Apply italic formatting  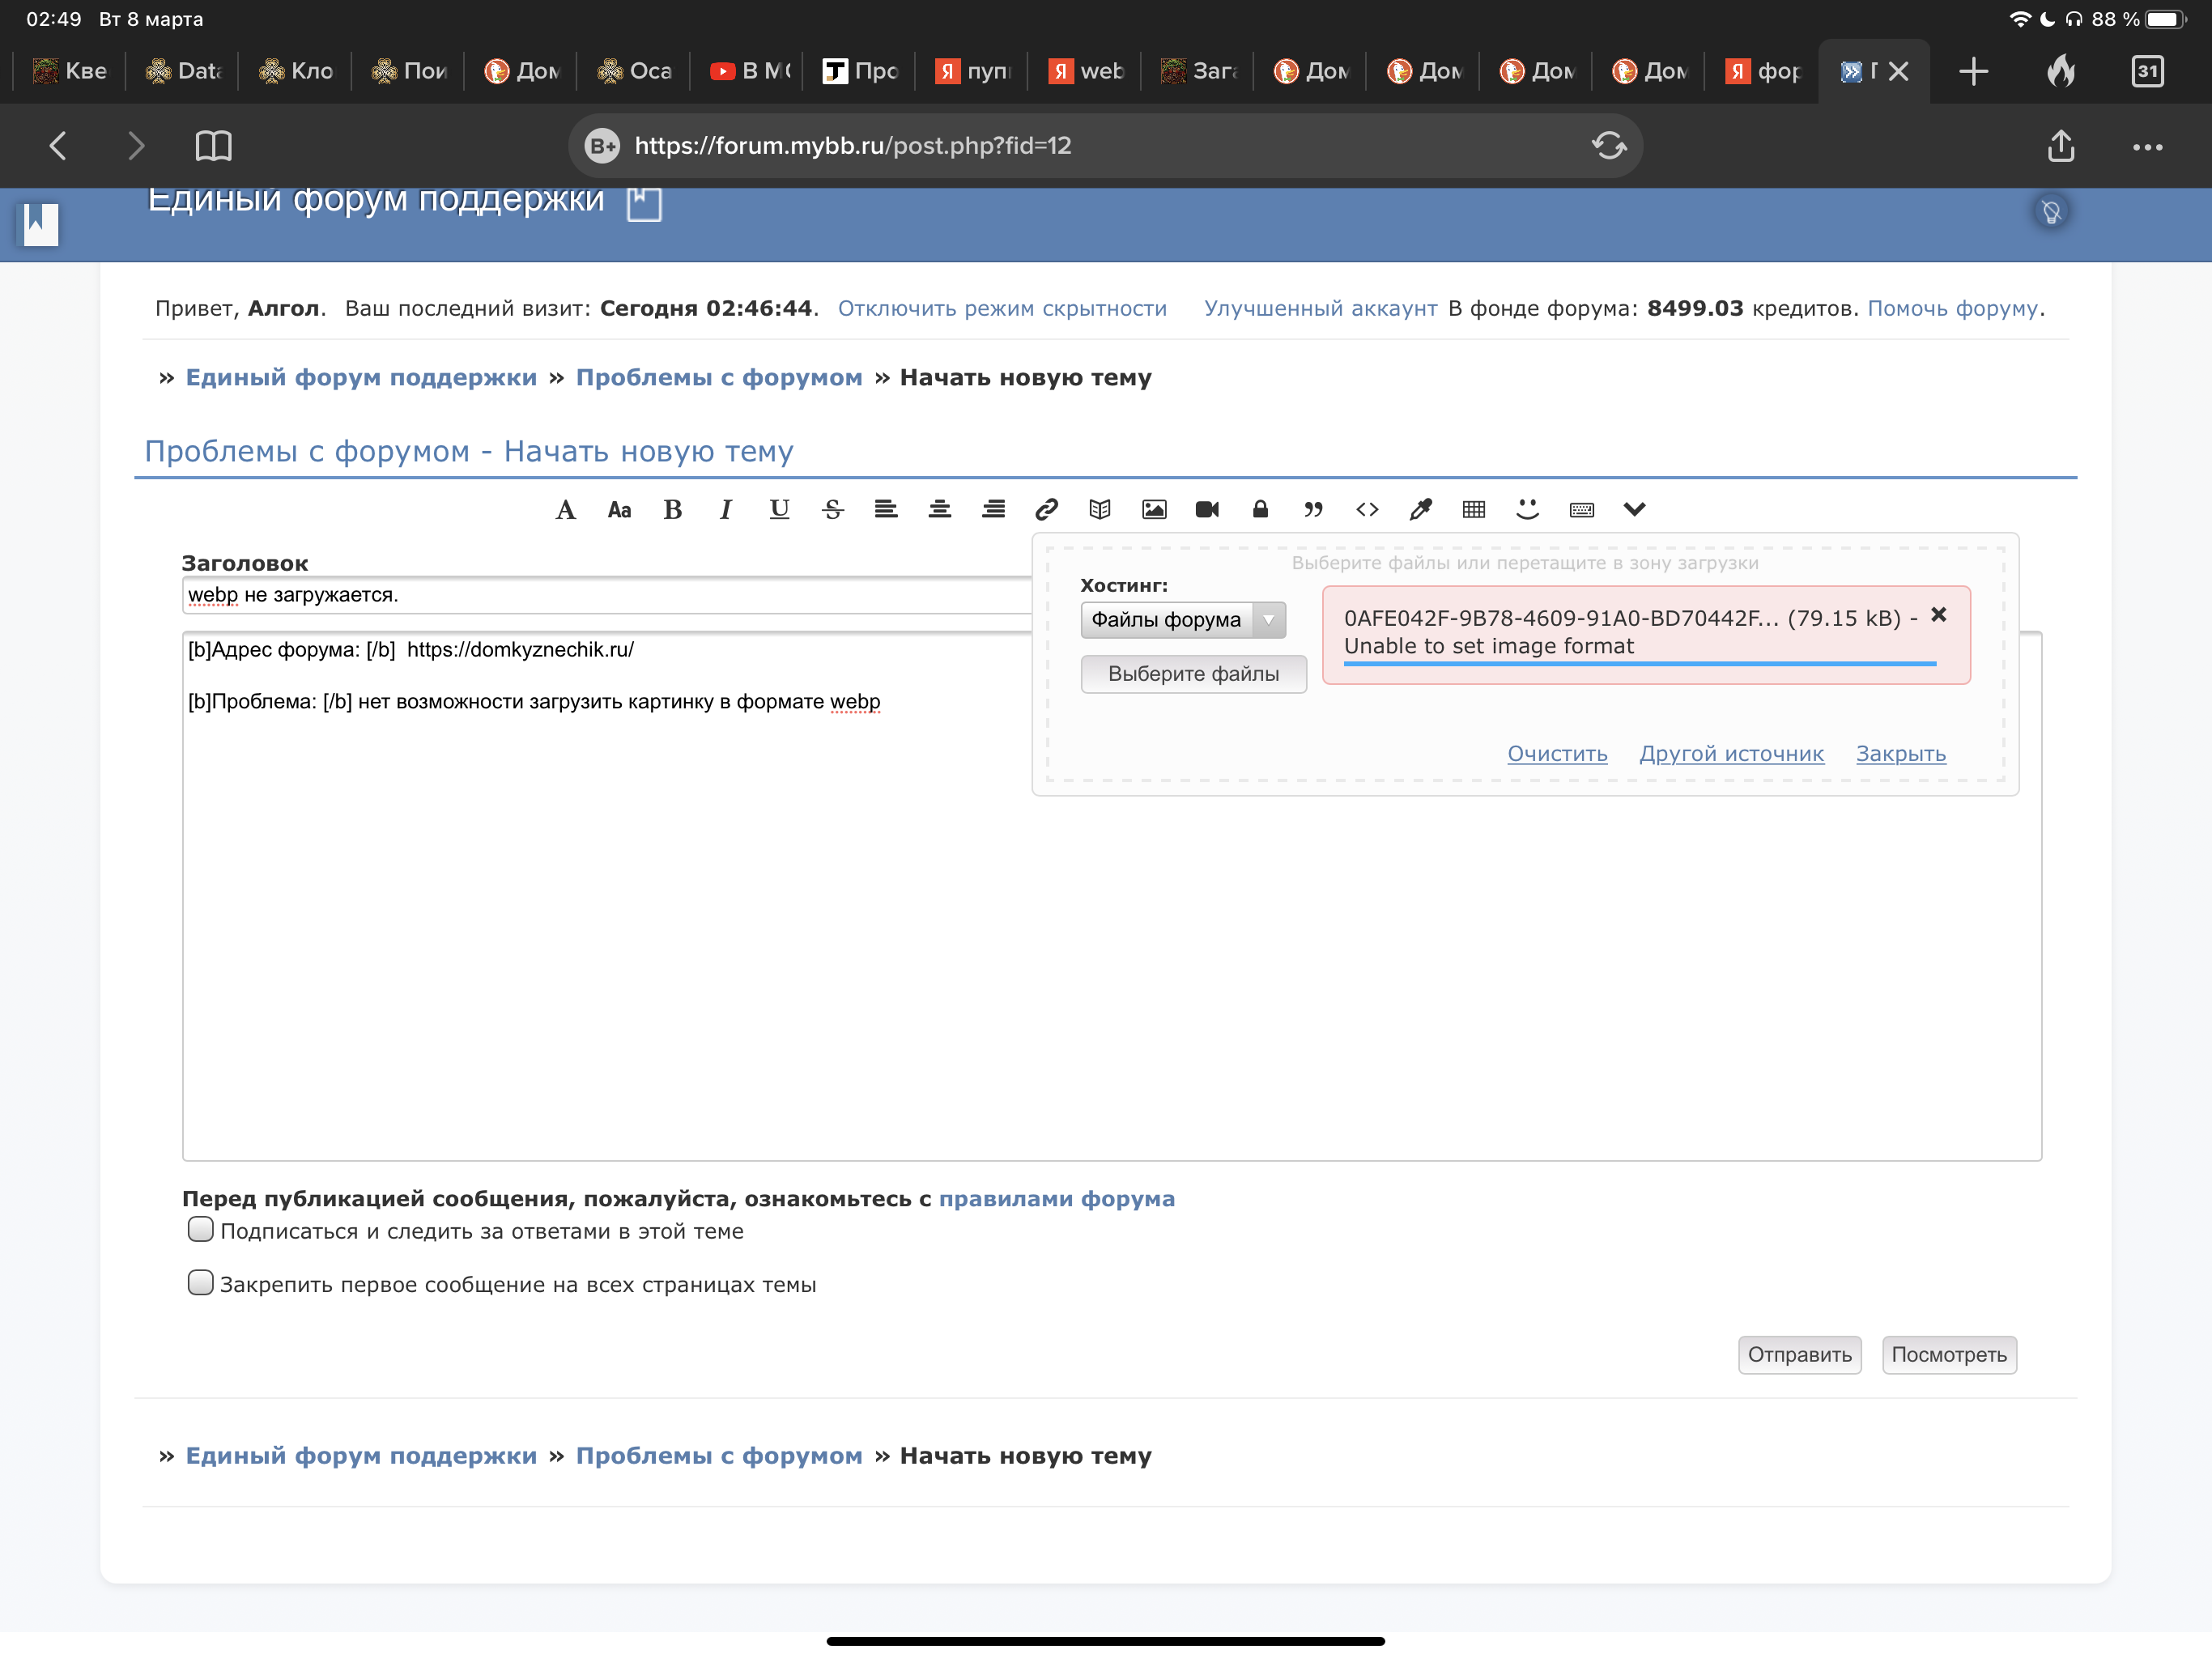pyautogui.click(x=725, y=510)
